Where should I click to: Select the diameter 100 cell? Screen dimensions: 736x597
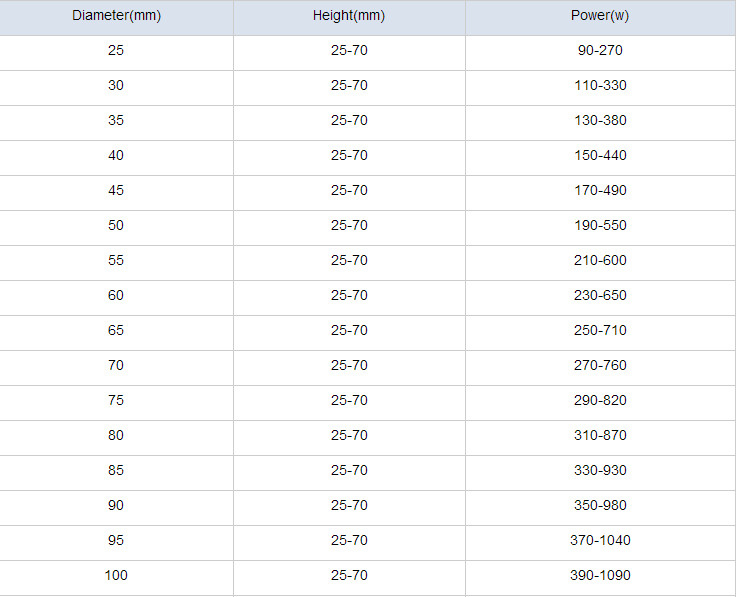click(x=116, y=576)
